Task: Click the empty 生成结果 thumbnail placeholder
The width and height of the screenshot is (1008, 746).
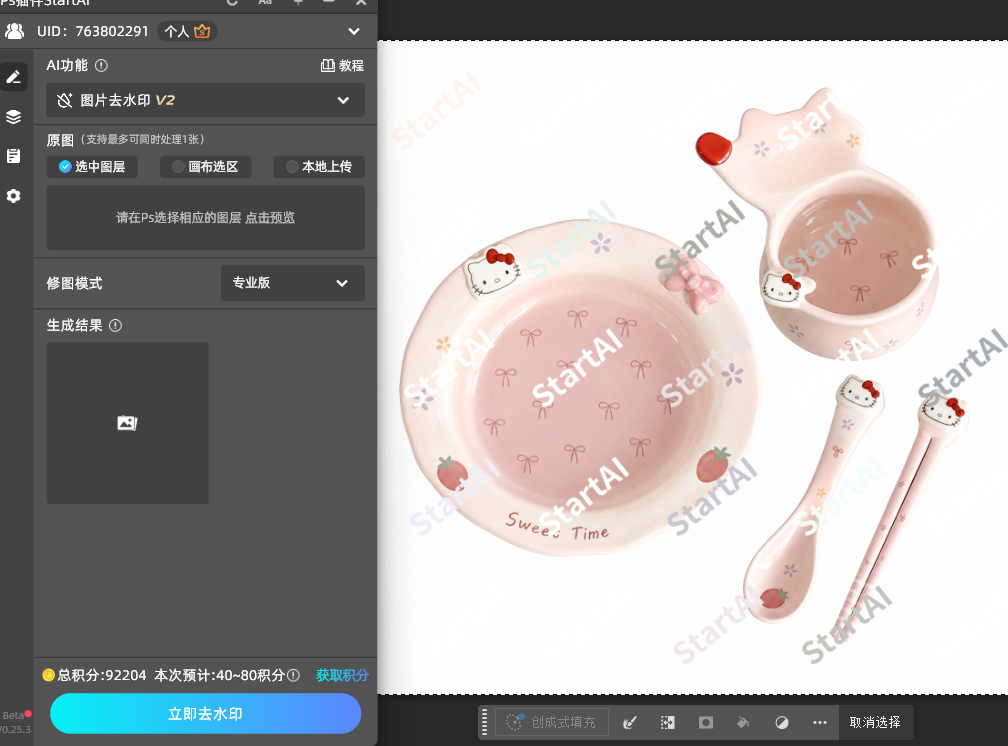Action: 127,423
